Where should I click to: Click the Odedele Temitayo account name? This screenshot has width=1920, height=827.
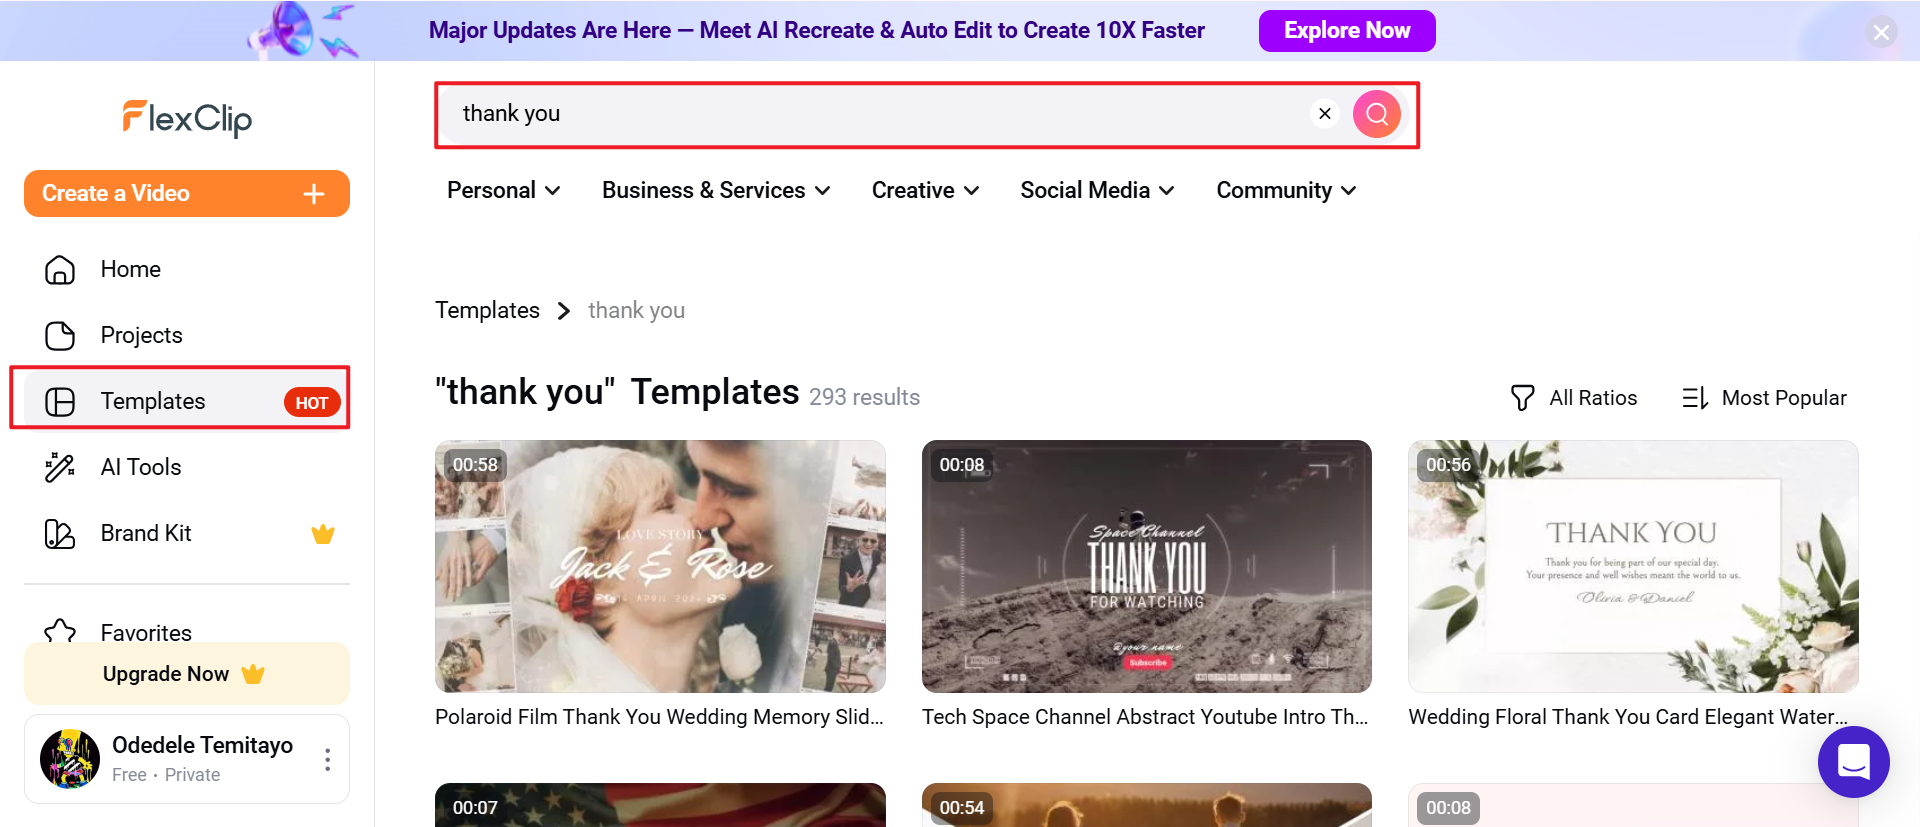pos(202,746)
